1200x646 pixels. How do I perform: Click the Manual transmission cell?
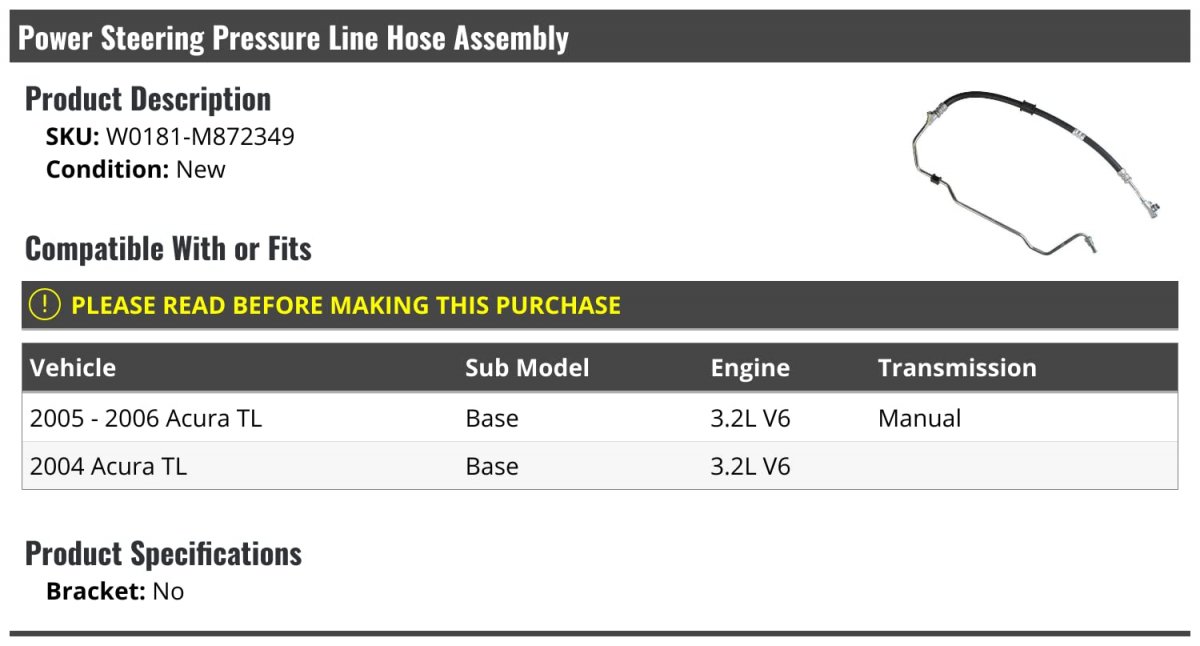point(919,418)
